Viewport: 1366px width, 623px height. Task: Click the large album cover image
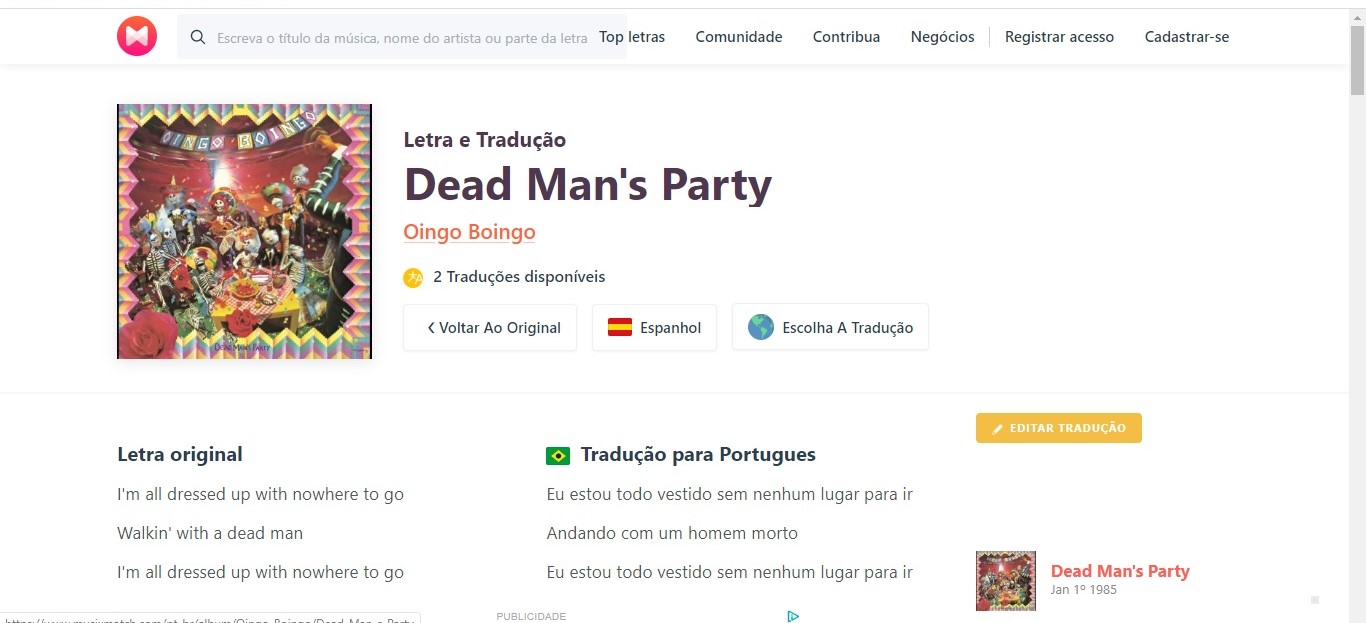pos(244,231)
